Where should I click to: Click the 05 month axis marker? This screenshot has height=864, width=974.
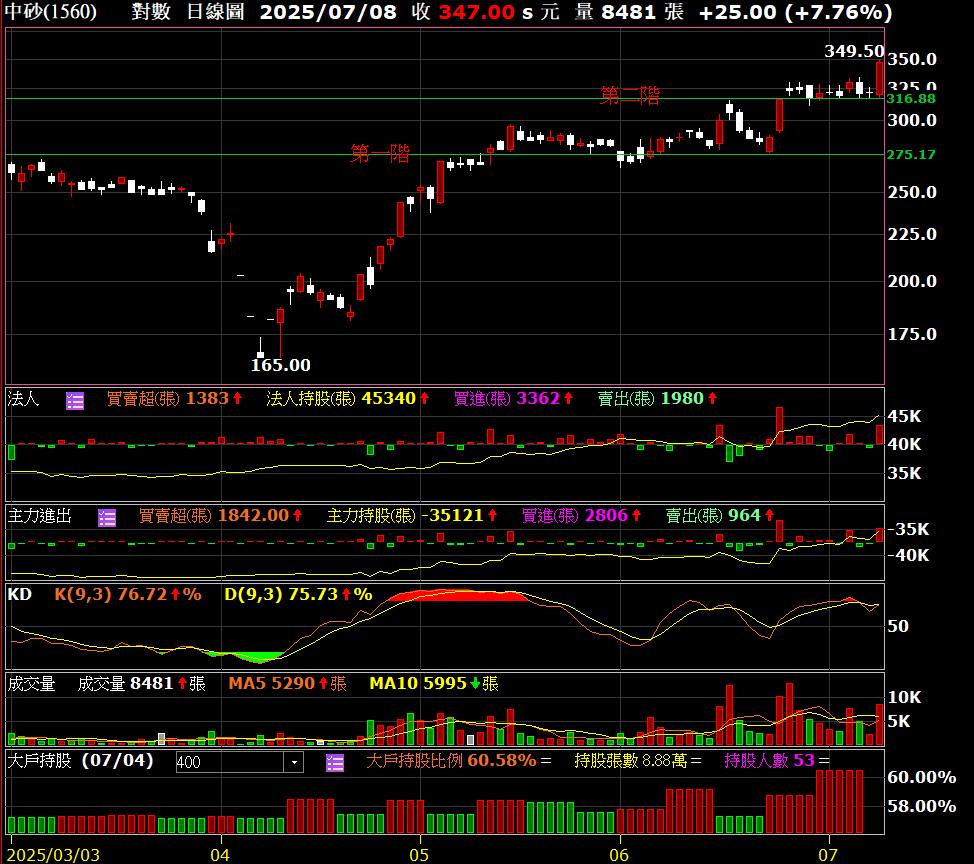click(x=419, y=855)
